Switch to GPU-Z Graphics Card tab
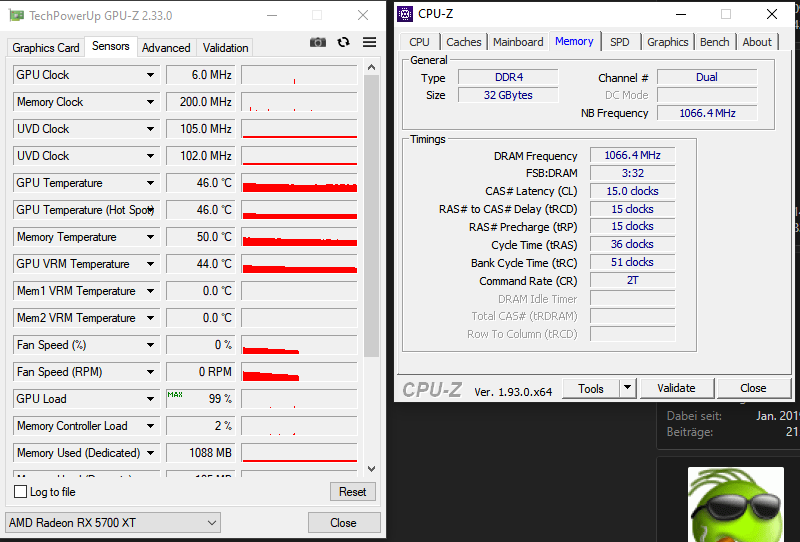Image resolution: width=800 pixels, height=542 pixels. click(x=46, y=47)
